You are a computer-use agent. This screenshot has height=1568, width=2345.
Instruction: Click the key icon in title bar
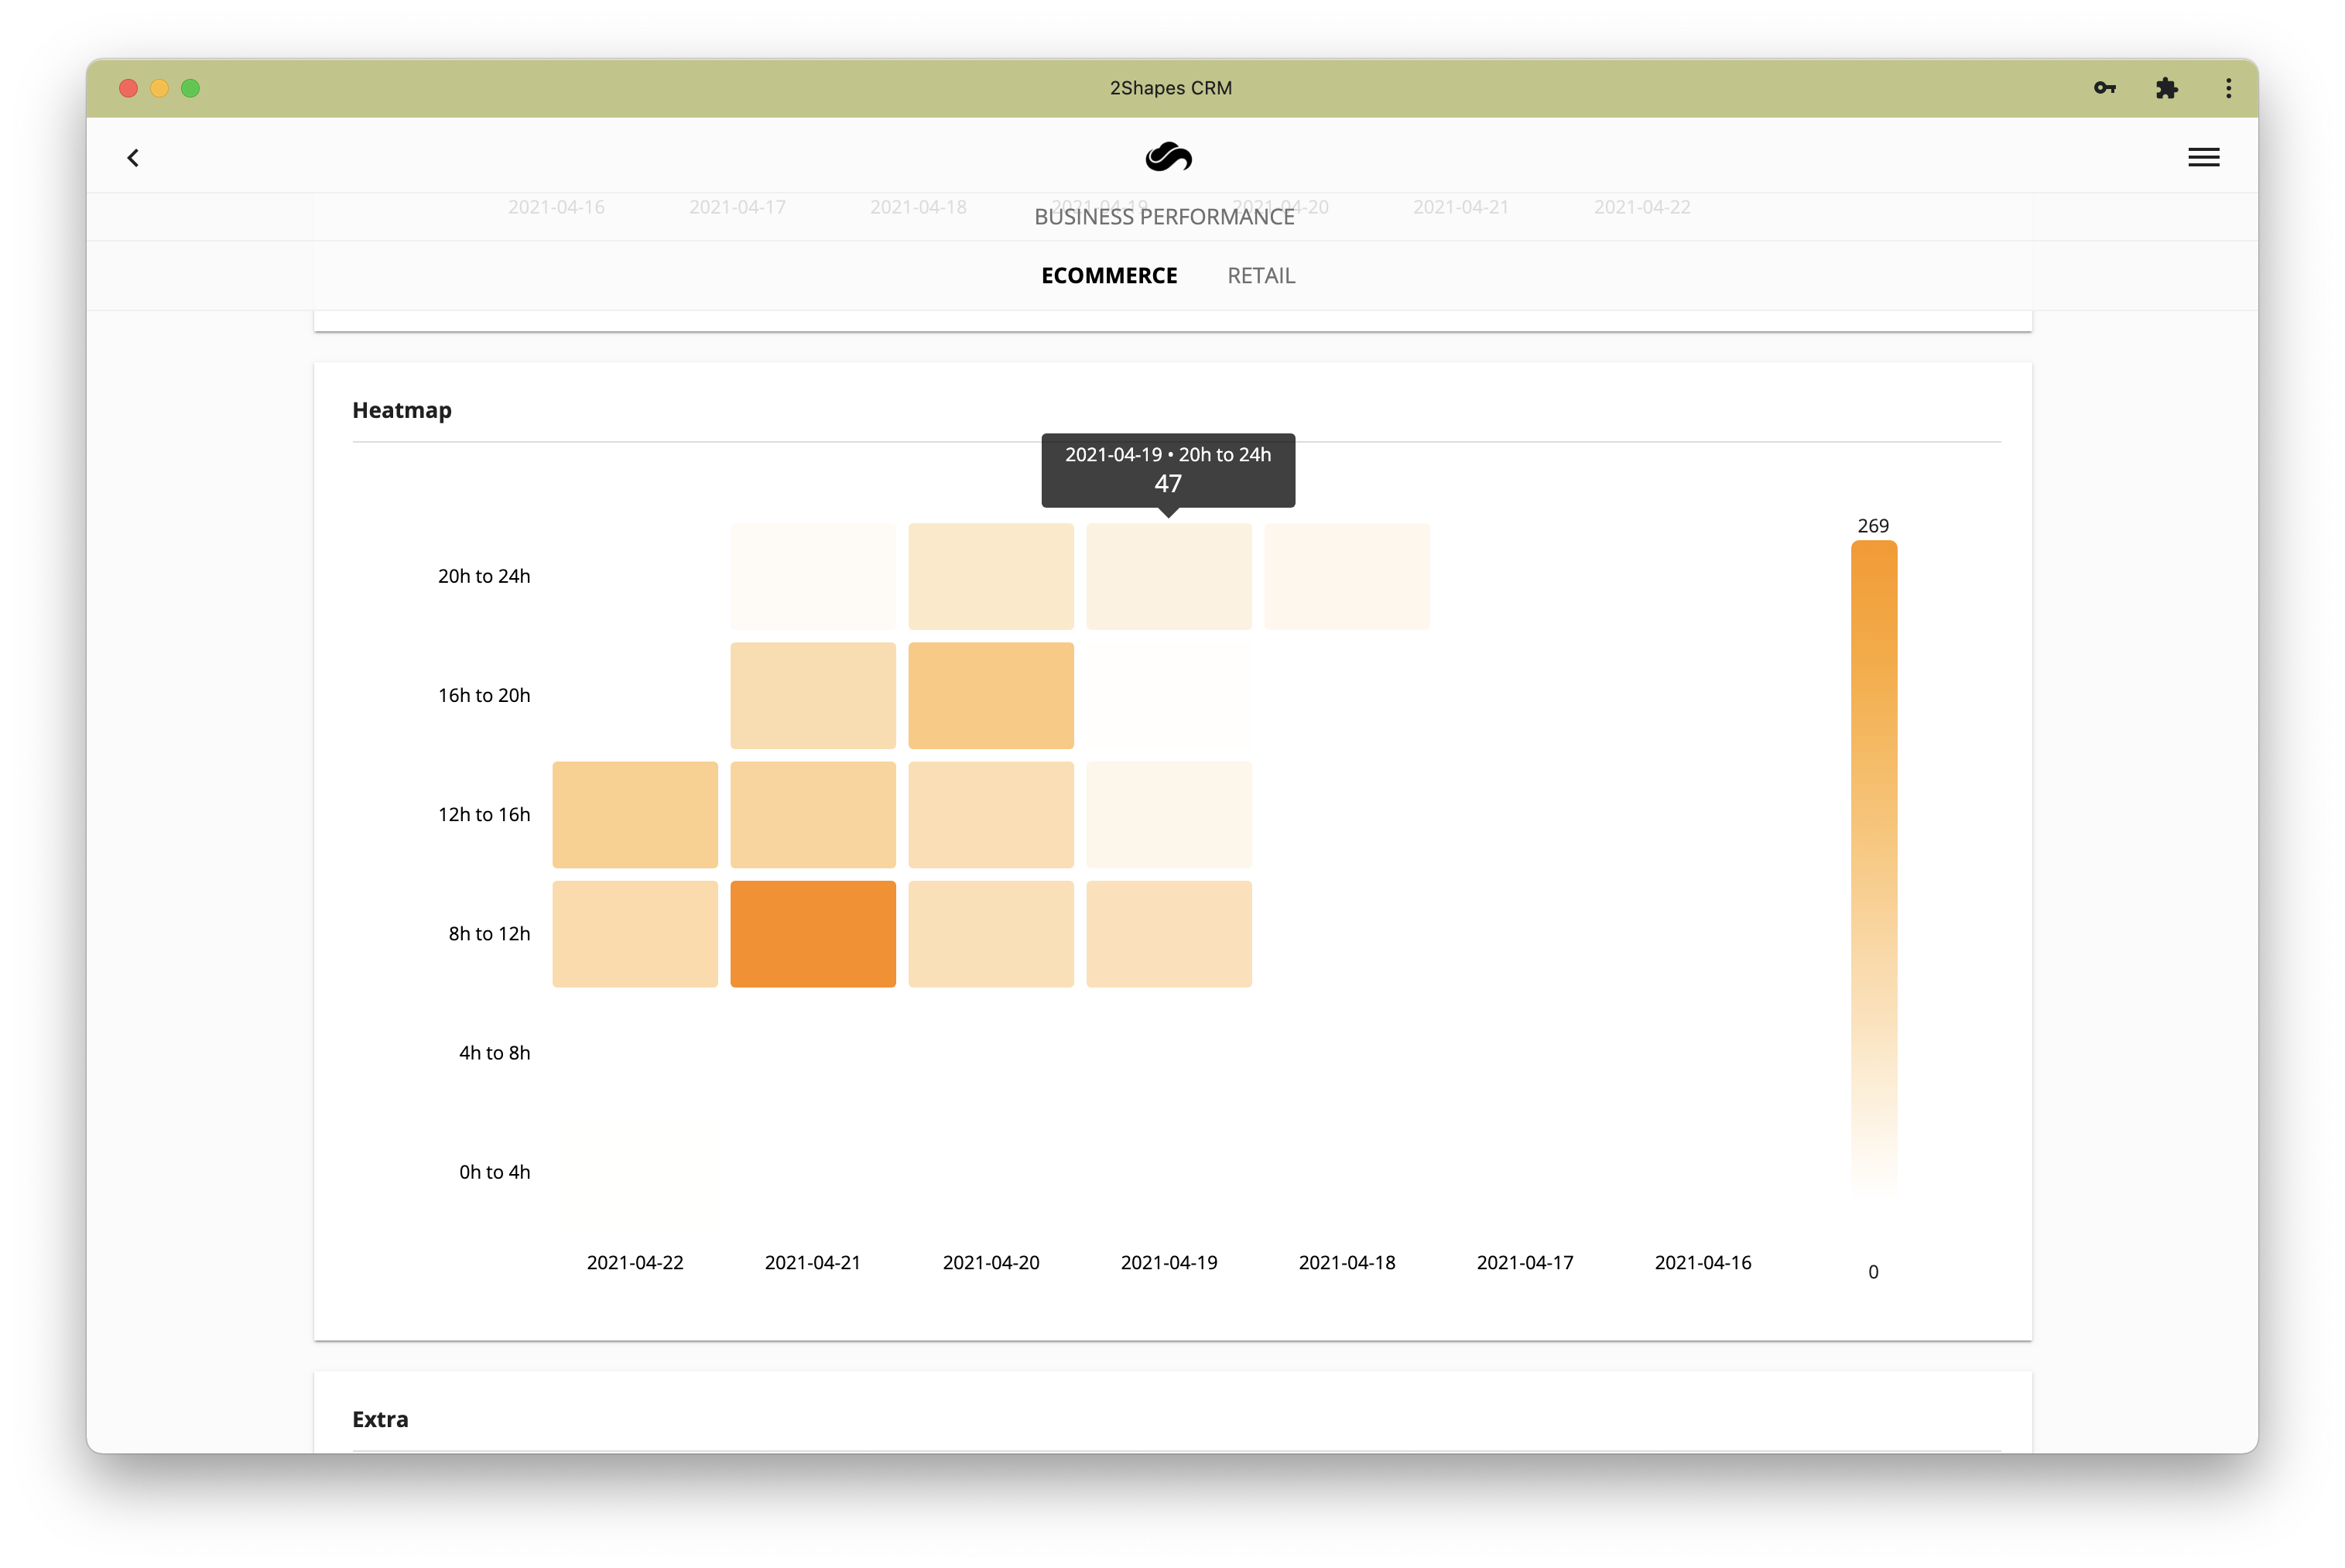(x=2104, y=88)
